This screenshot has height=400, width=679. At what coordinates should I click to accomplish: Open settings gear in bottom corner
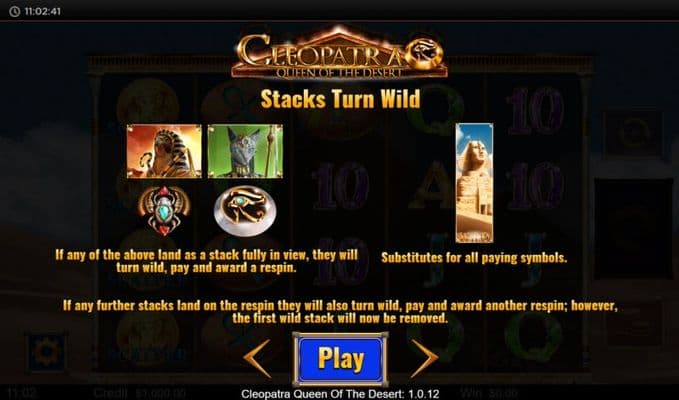click(46, 353)
